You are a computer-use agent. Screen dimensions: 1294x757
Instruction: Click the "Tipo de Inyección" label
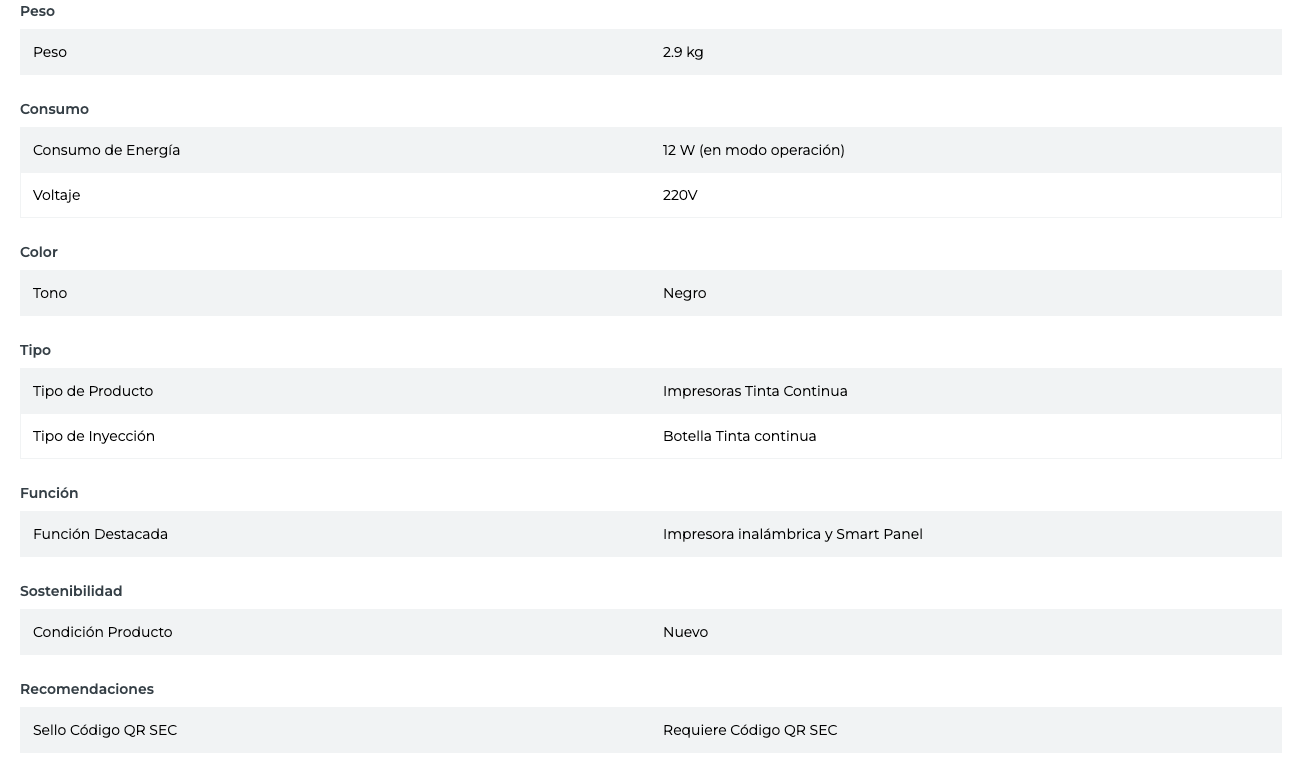pyautogui.click(x=94, y=436)
